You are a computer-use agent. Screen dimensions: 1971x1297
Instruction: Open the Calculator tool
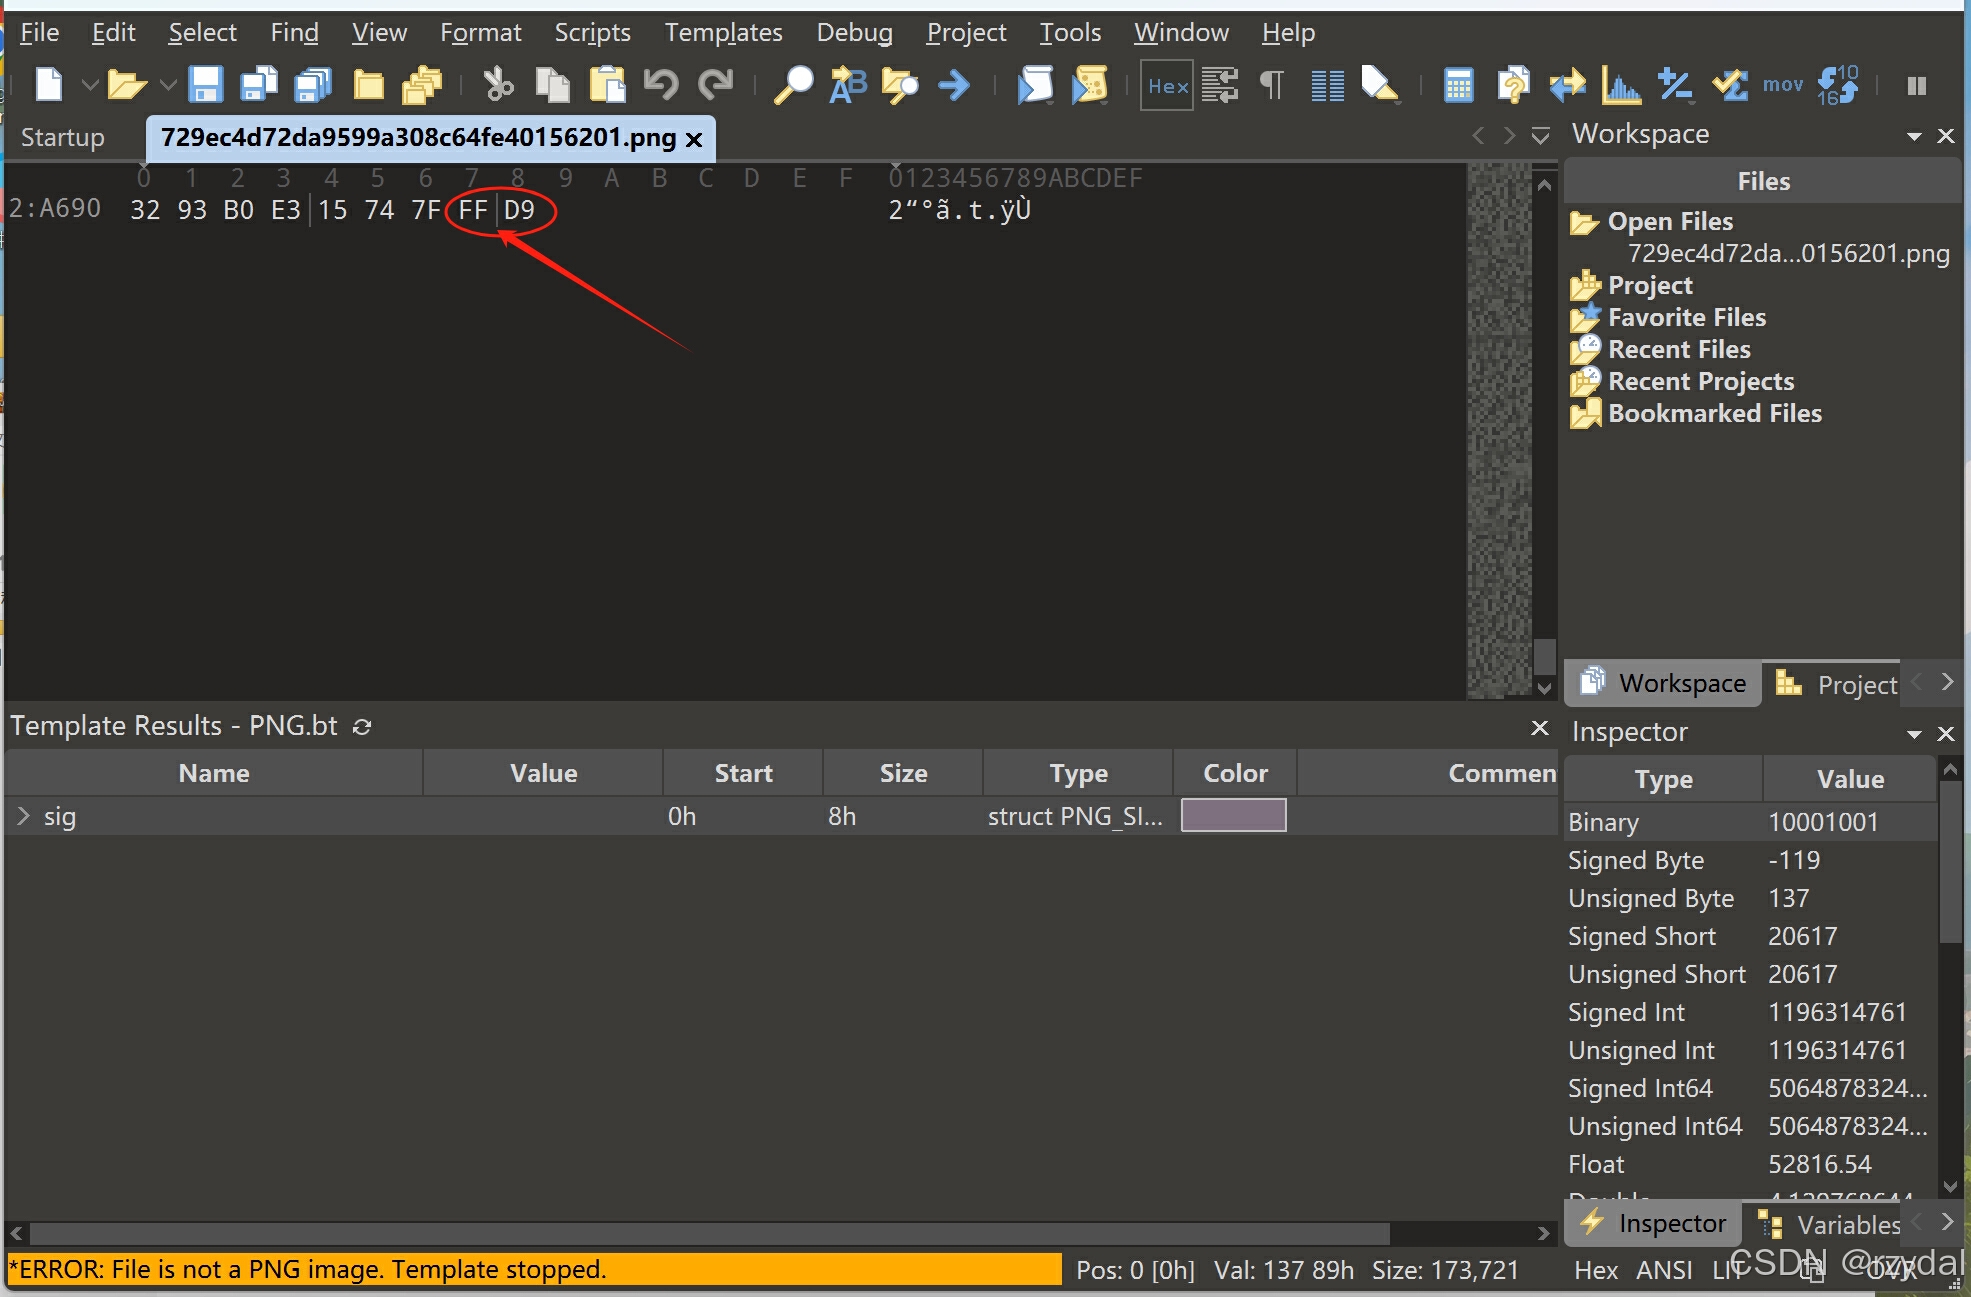coord(1459,85)
